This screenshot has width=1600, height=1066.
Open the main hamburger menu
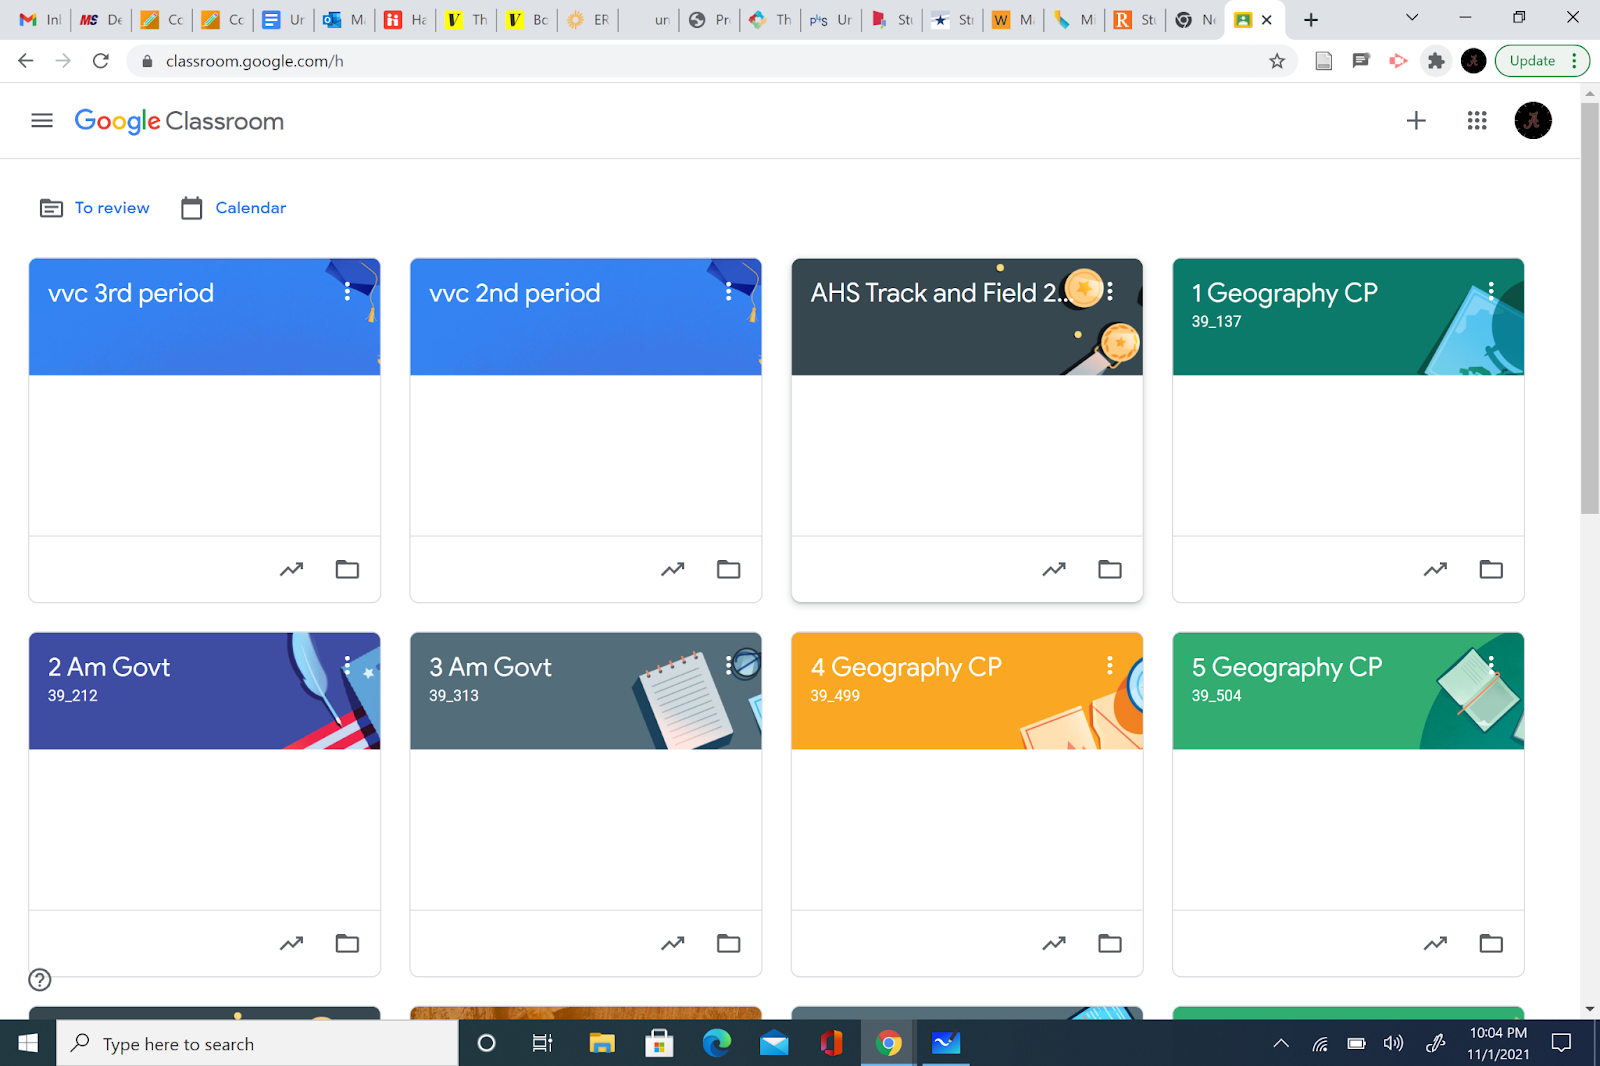(42, 121)
